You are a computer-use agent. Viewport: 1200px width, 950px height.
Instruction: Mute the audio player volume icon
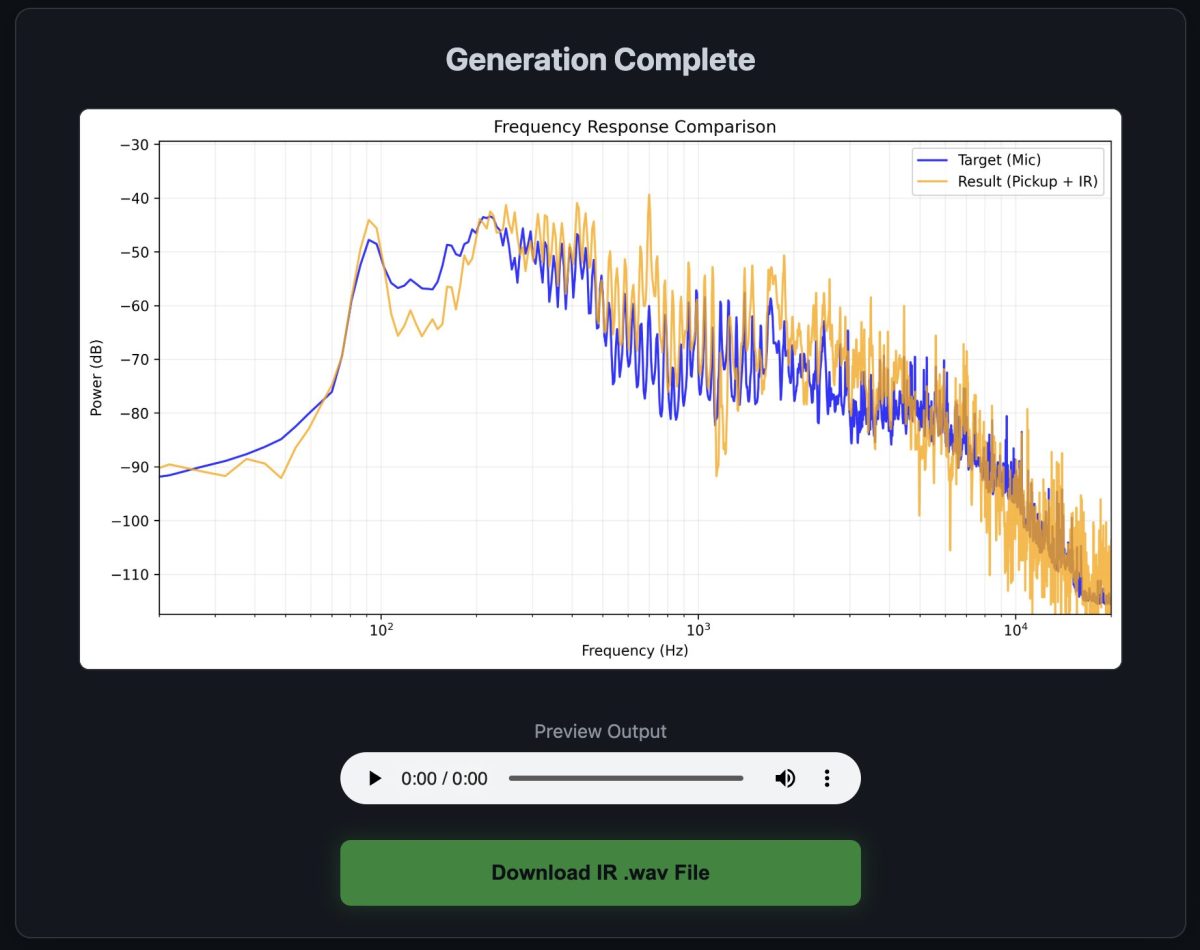[x=785, y=778]
